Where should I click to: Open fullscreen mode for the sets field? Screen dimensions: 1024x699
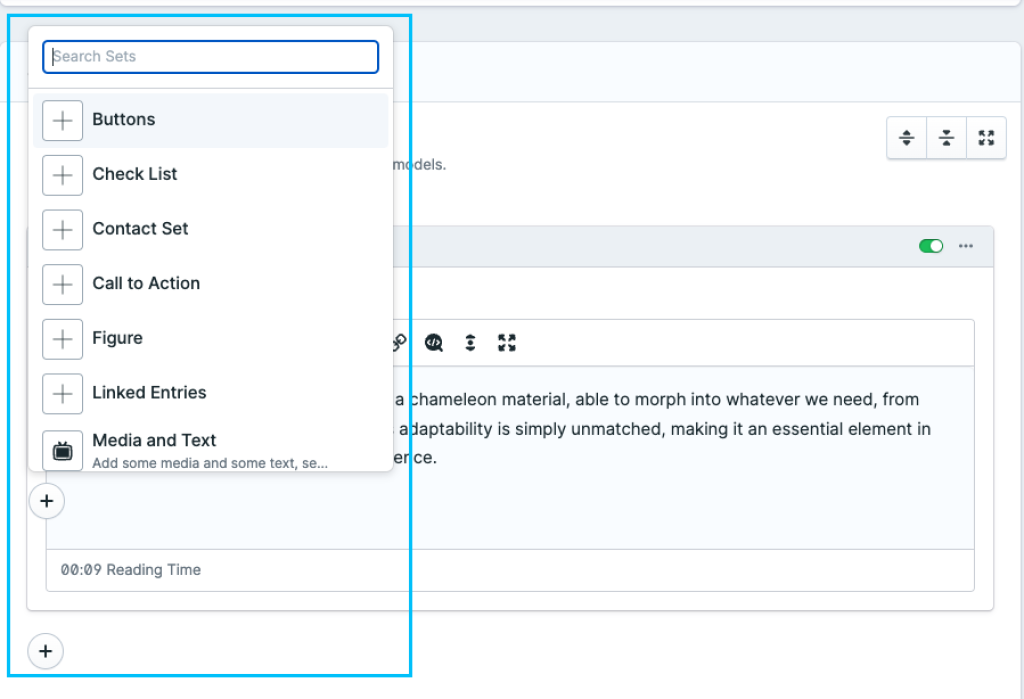coord(986,138)
